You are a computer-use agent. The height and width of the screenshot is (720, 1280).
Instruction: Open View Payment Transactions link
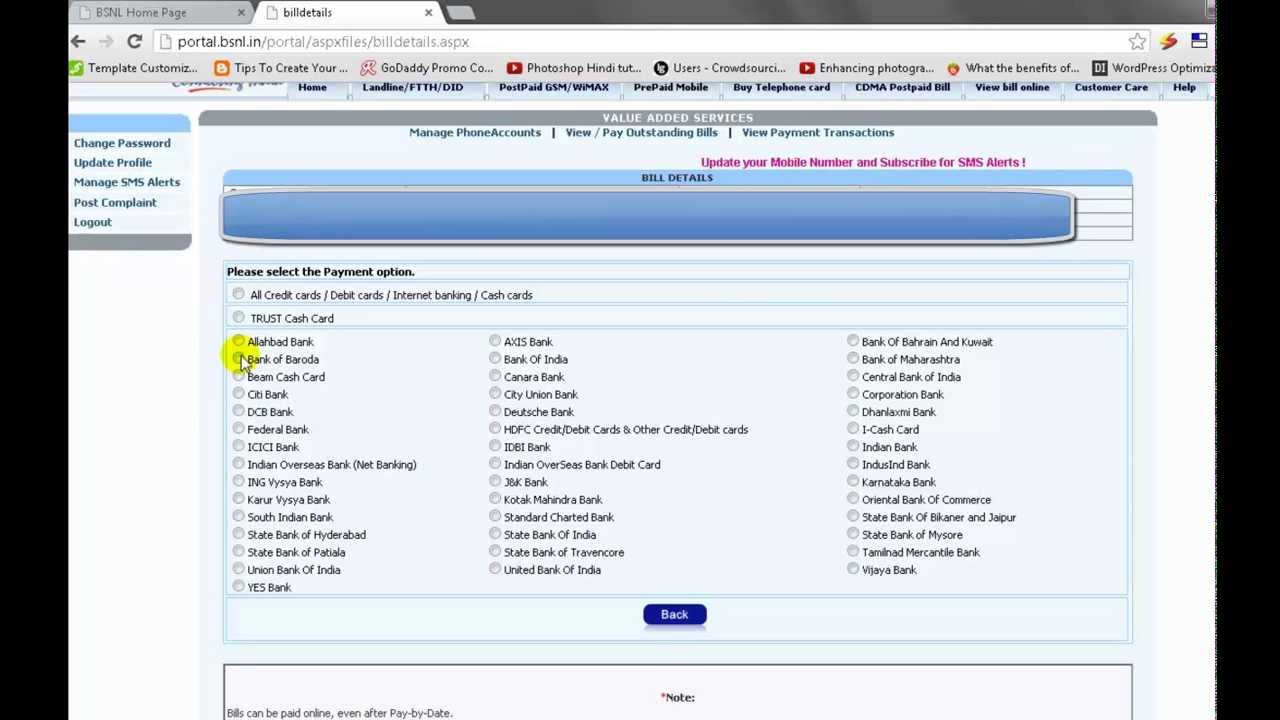tap(818, 132)
